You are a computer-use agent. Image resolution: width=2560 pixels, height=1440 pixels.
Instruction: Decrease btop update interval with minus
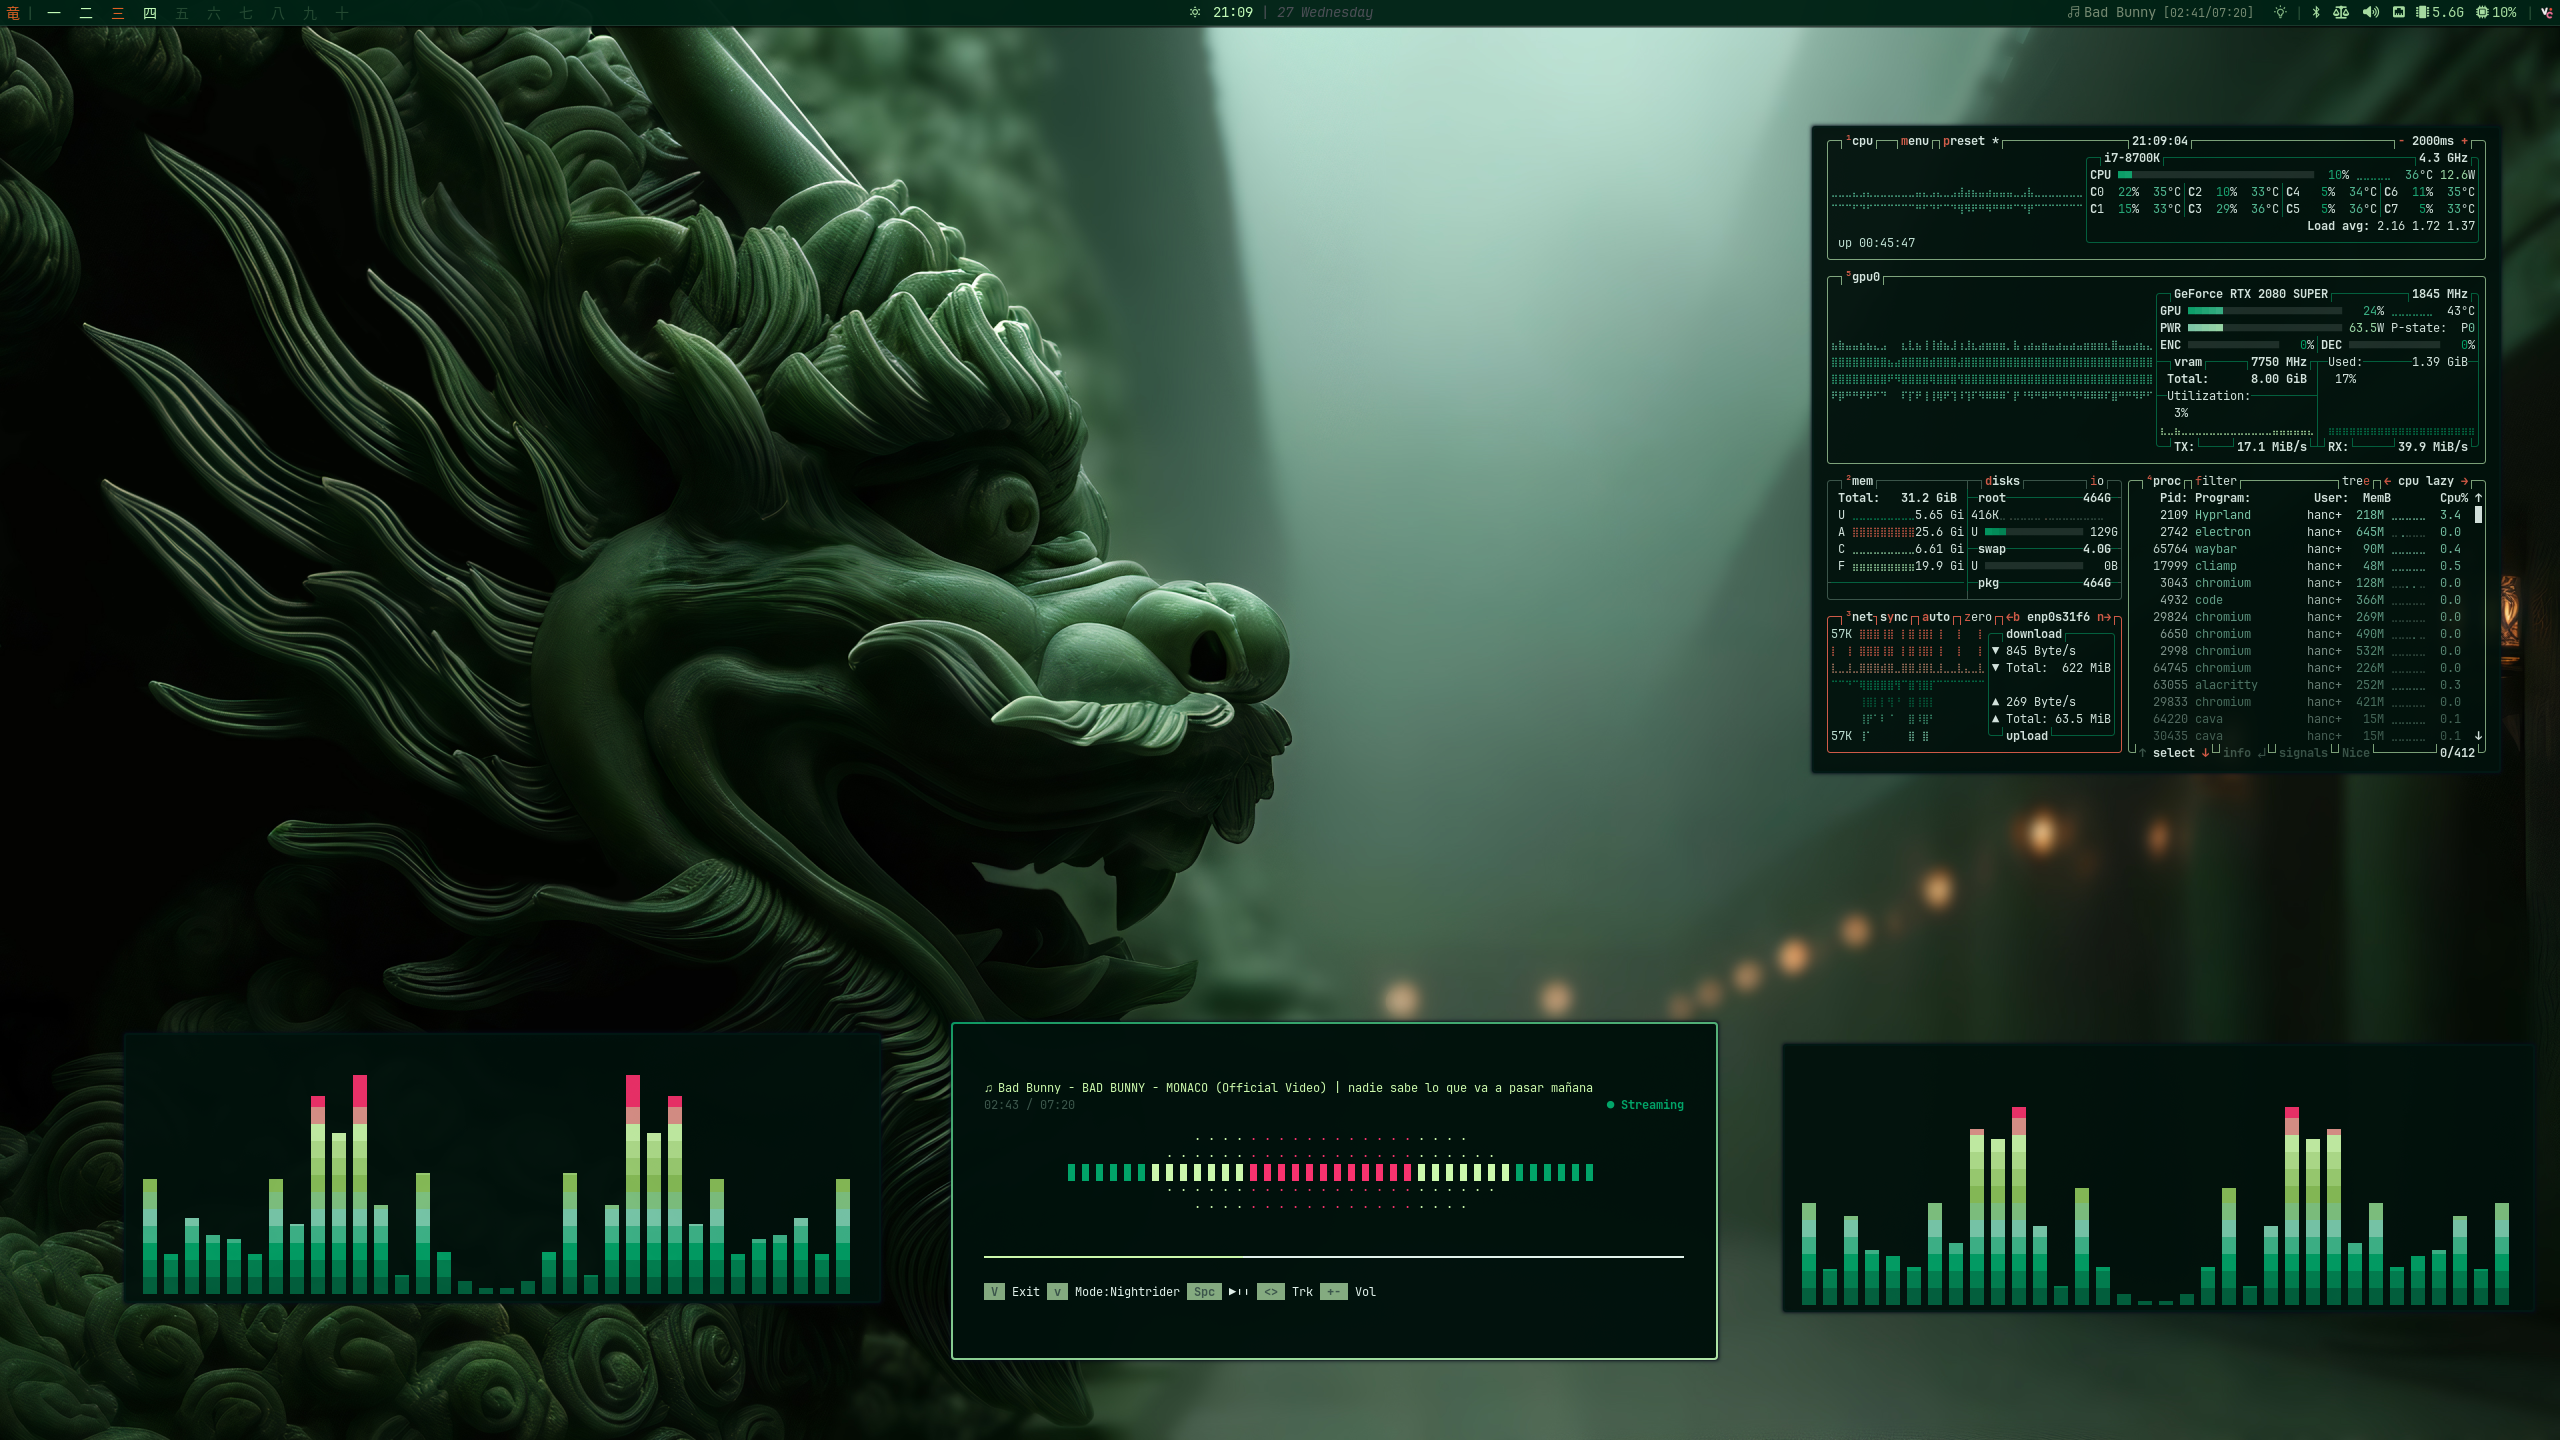tap(2401, 141)
